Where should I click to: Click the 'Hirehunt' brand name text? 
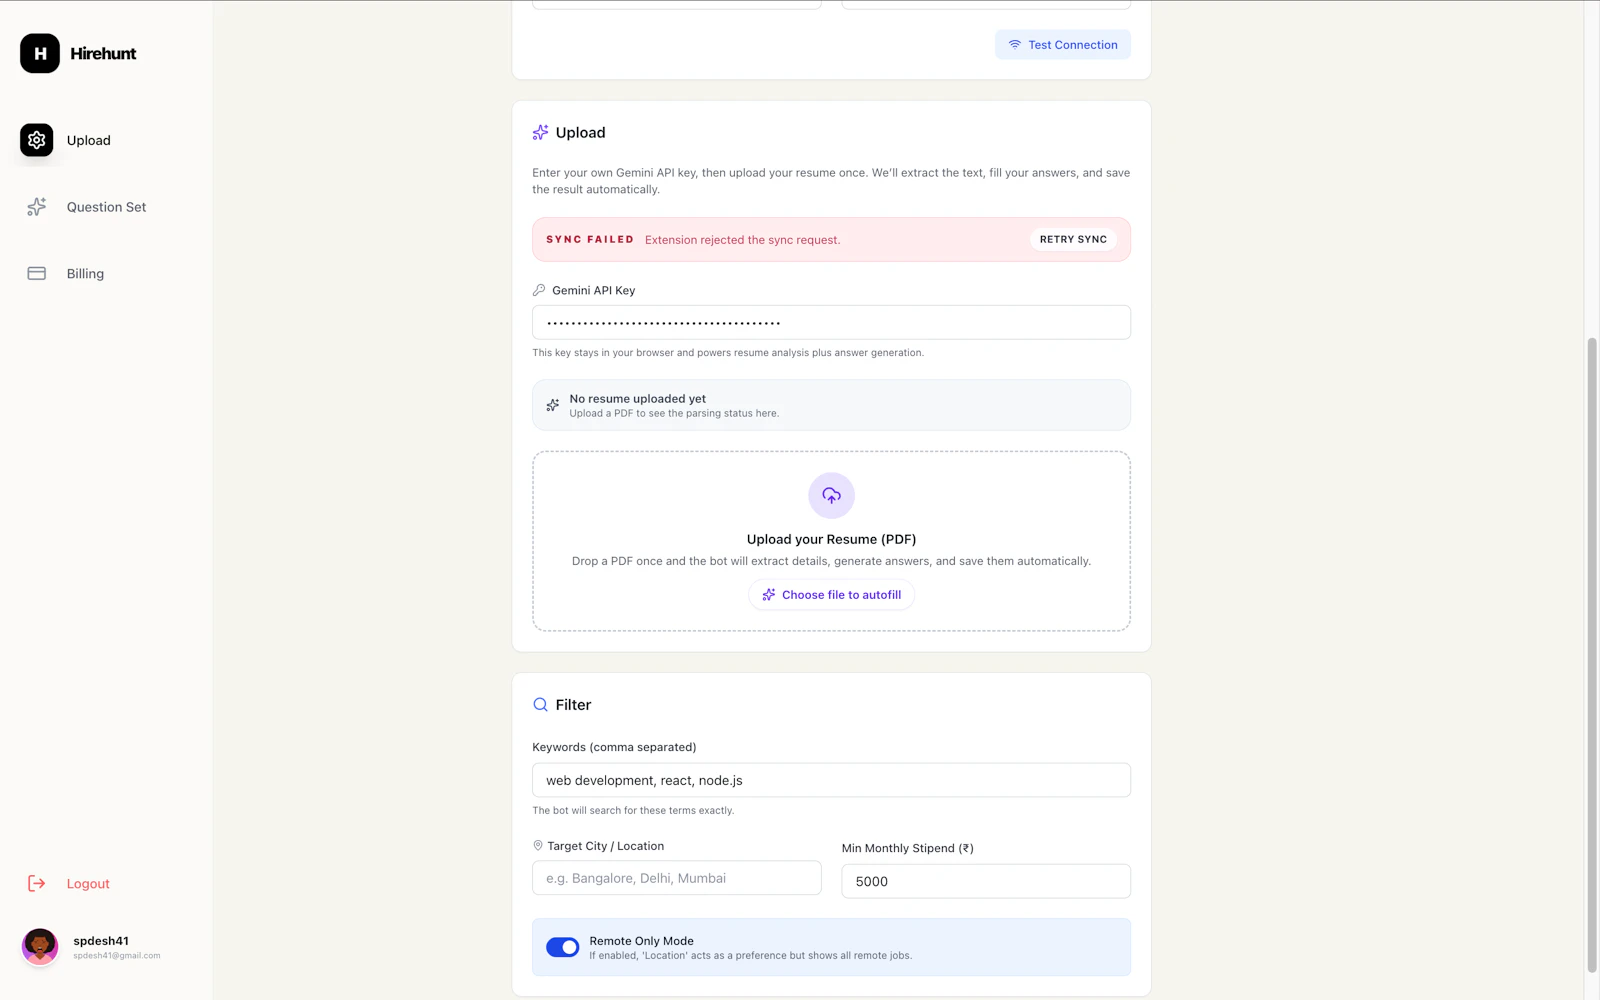(103, 53)
